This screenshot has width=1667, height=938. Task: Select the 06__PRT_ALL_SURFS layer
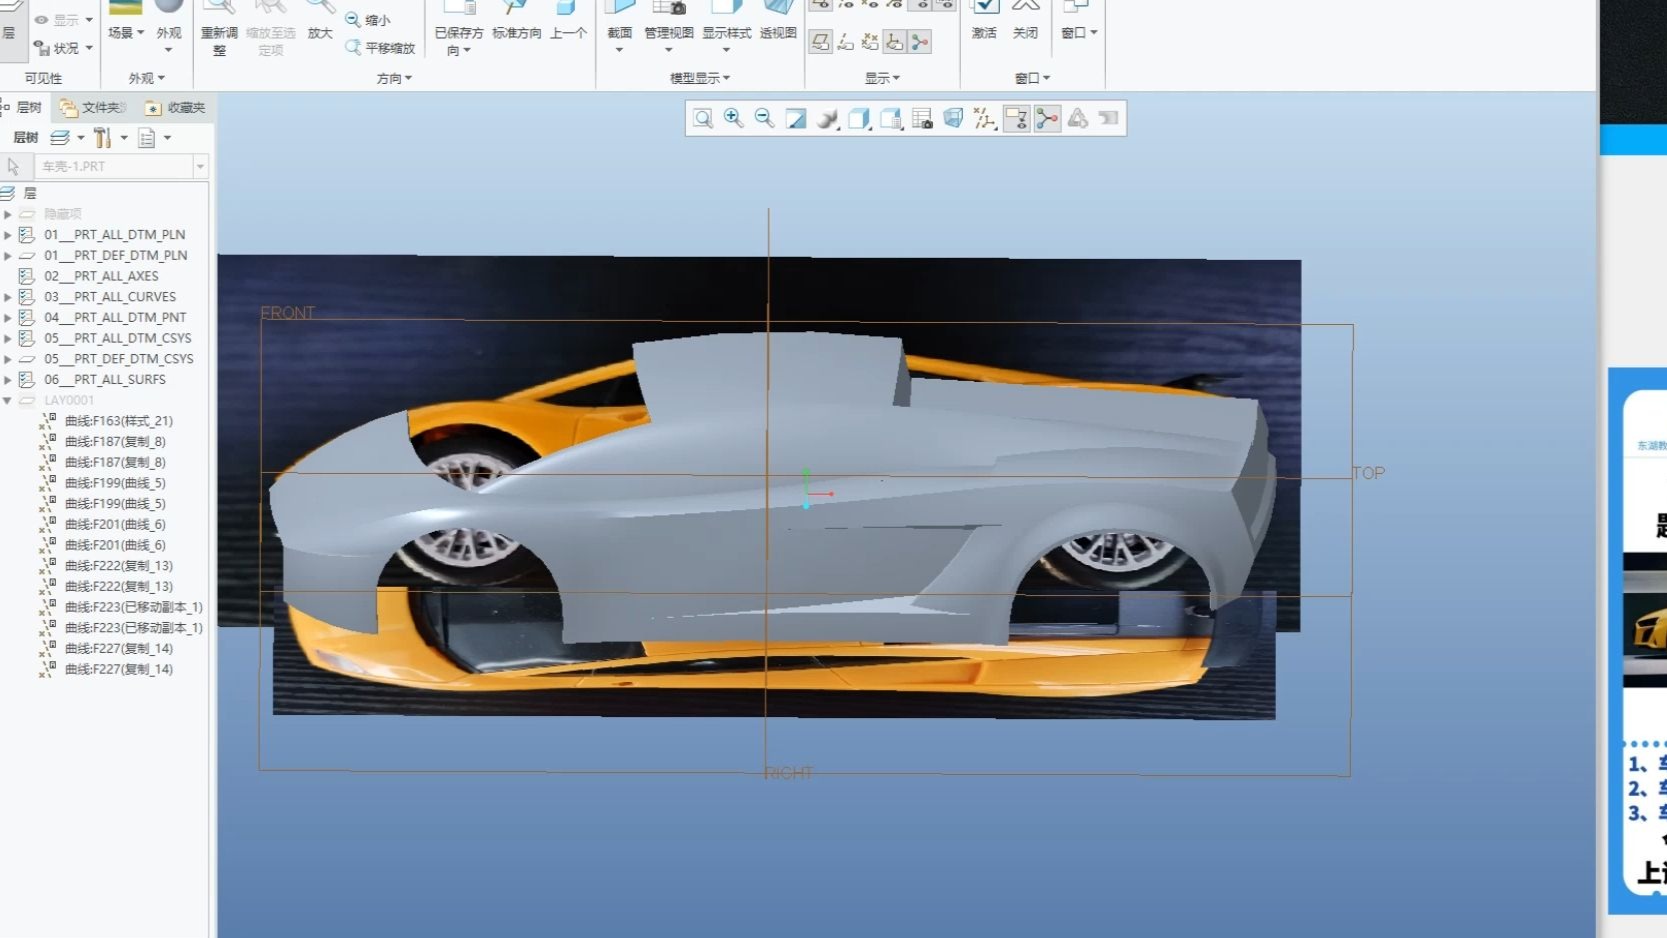click(x=104, y=380)
